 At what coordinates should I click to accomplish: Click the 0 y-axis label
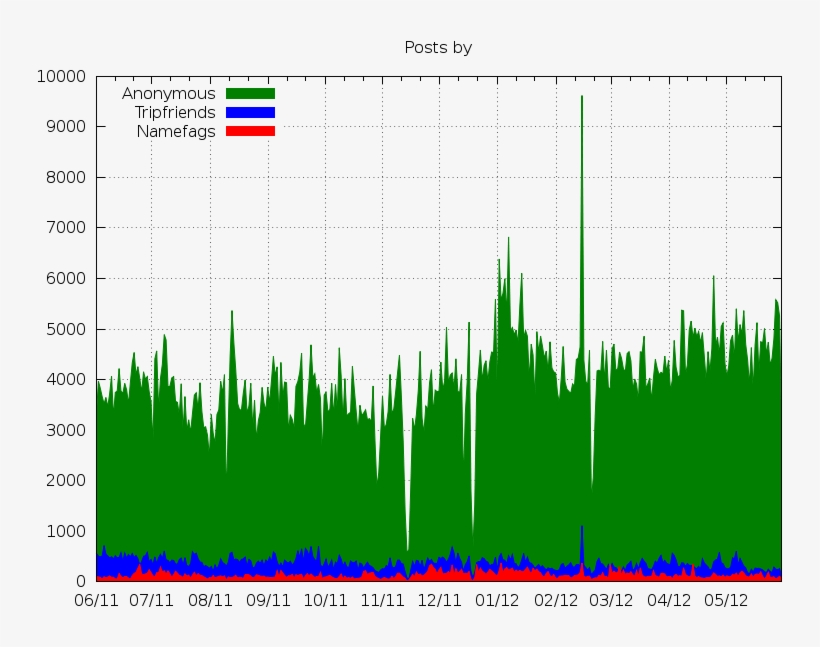[81, 581]
